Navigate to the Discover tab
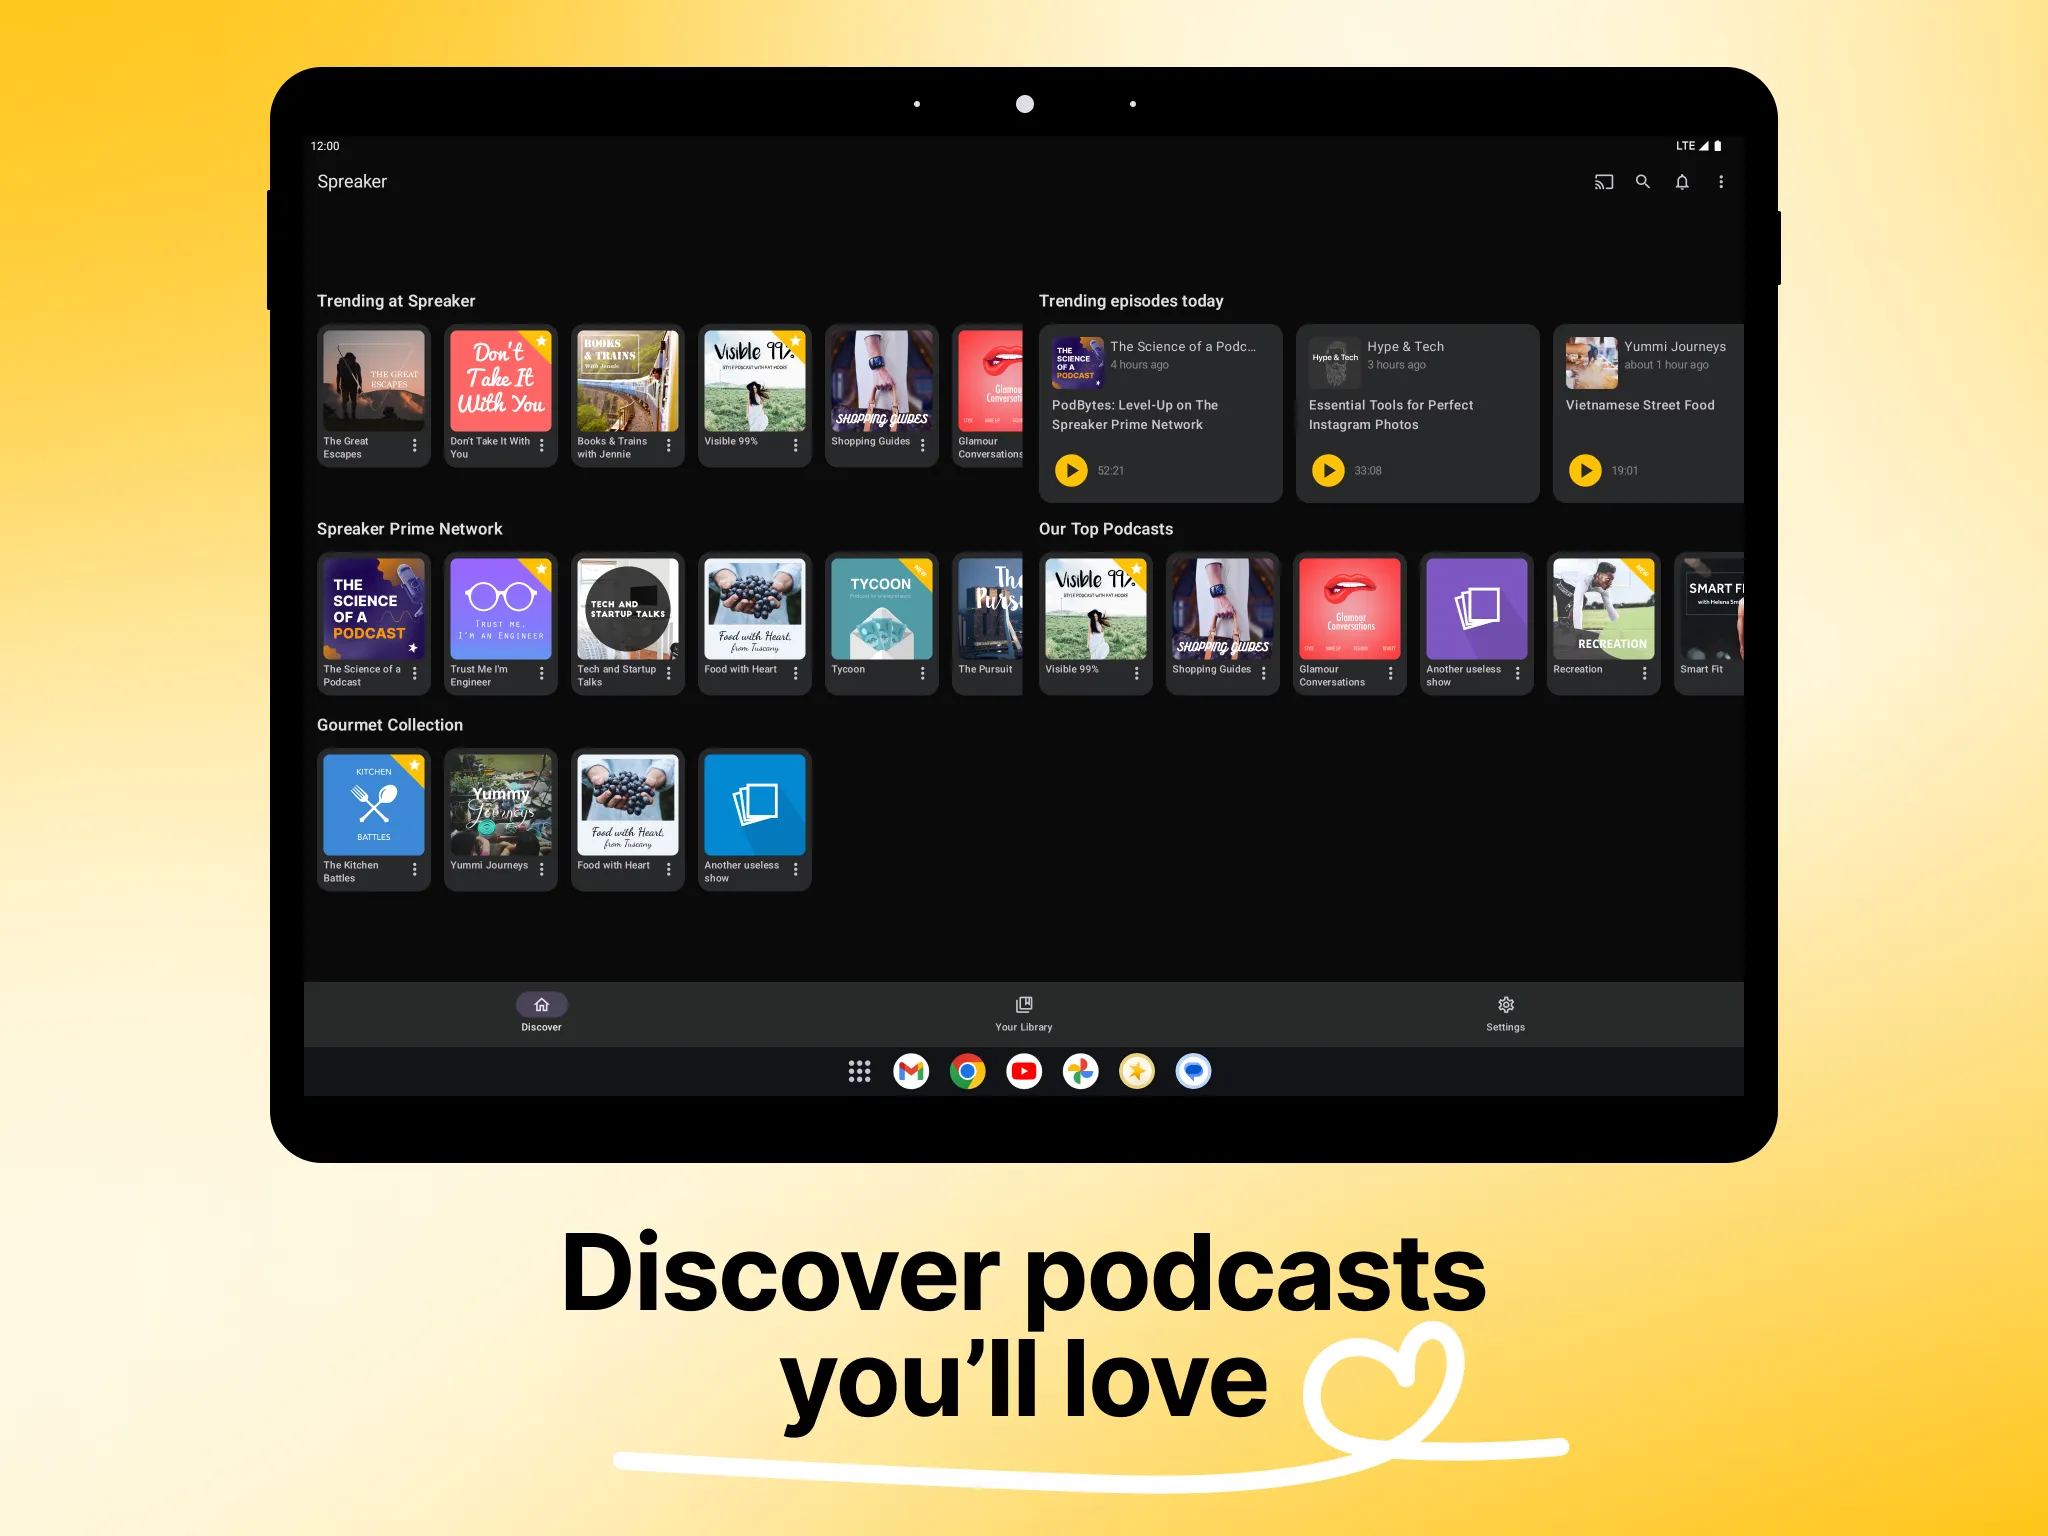 coord(540,1012)
